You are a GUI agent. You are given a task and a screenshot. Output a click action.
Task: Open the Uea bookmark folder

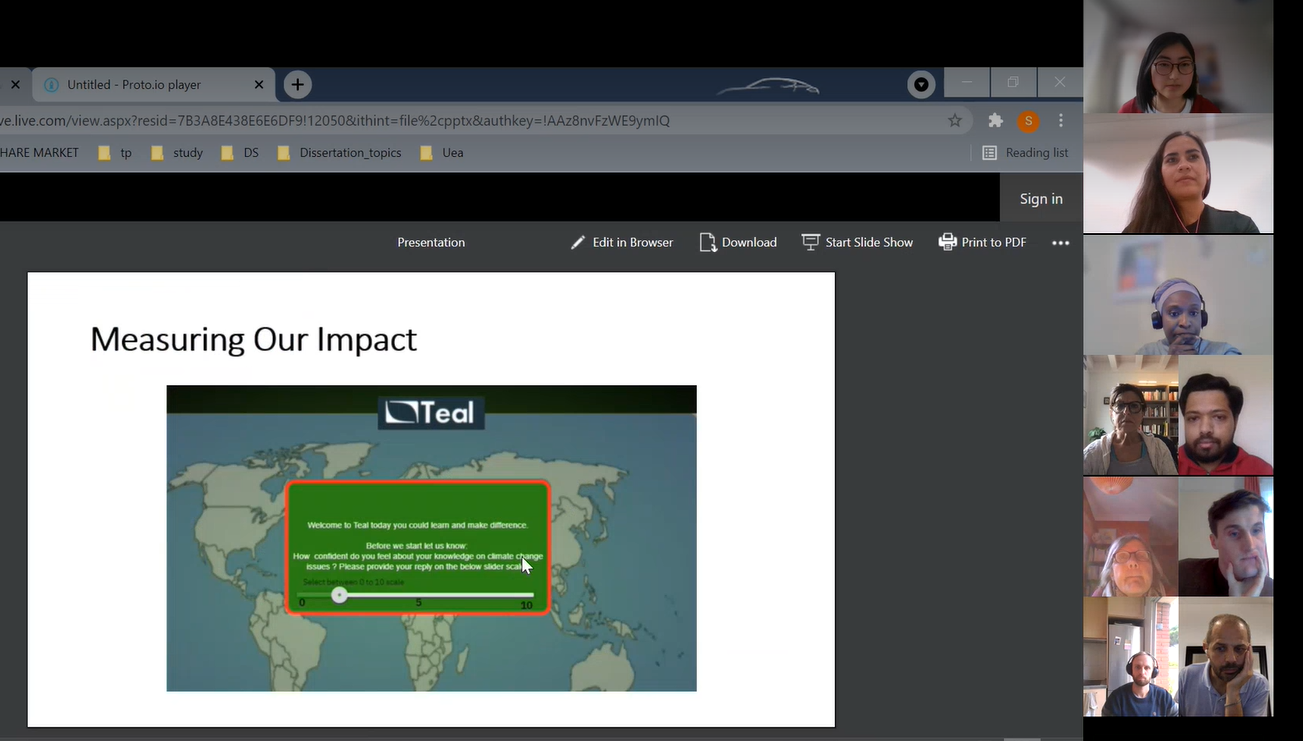(x=442, y=153)
